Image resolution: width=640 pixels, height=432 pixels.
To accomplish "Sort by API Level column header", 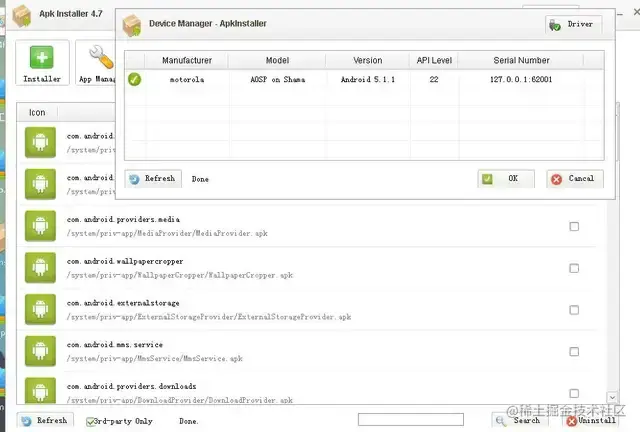I will pos(434,60).
